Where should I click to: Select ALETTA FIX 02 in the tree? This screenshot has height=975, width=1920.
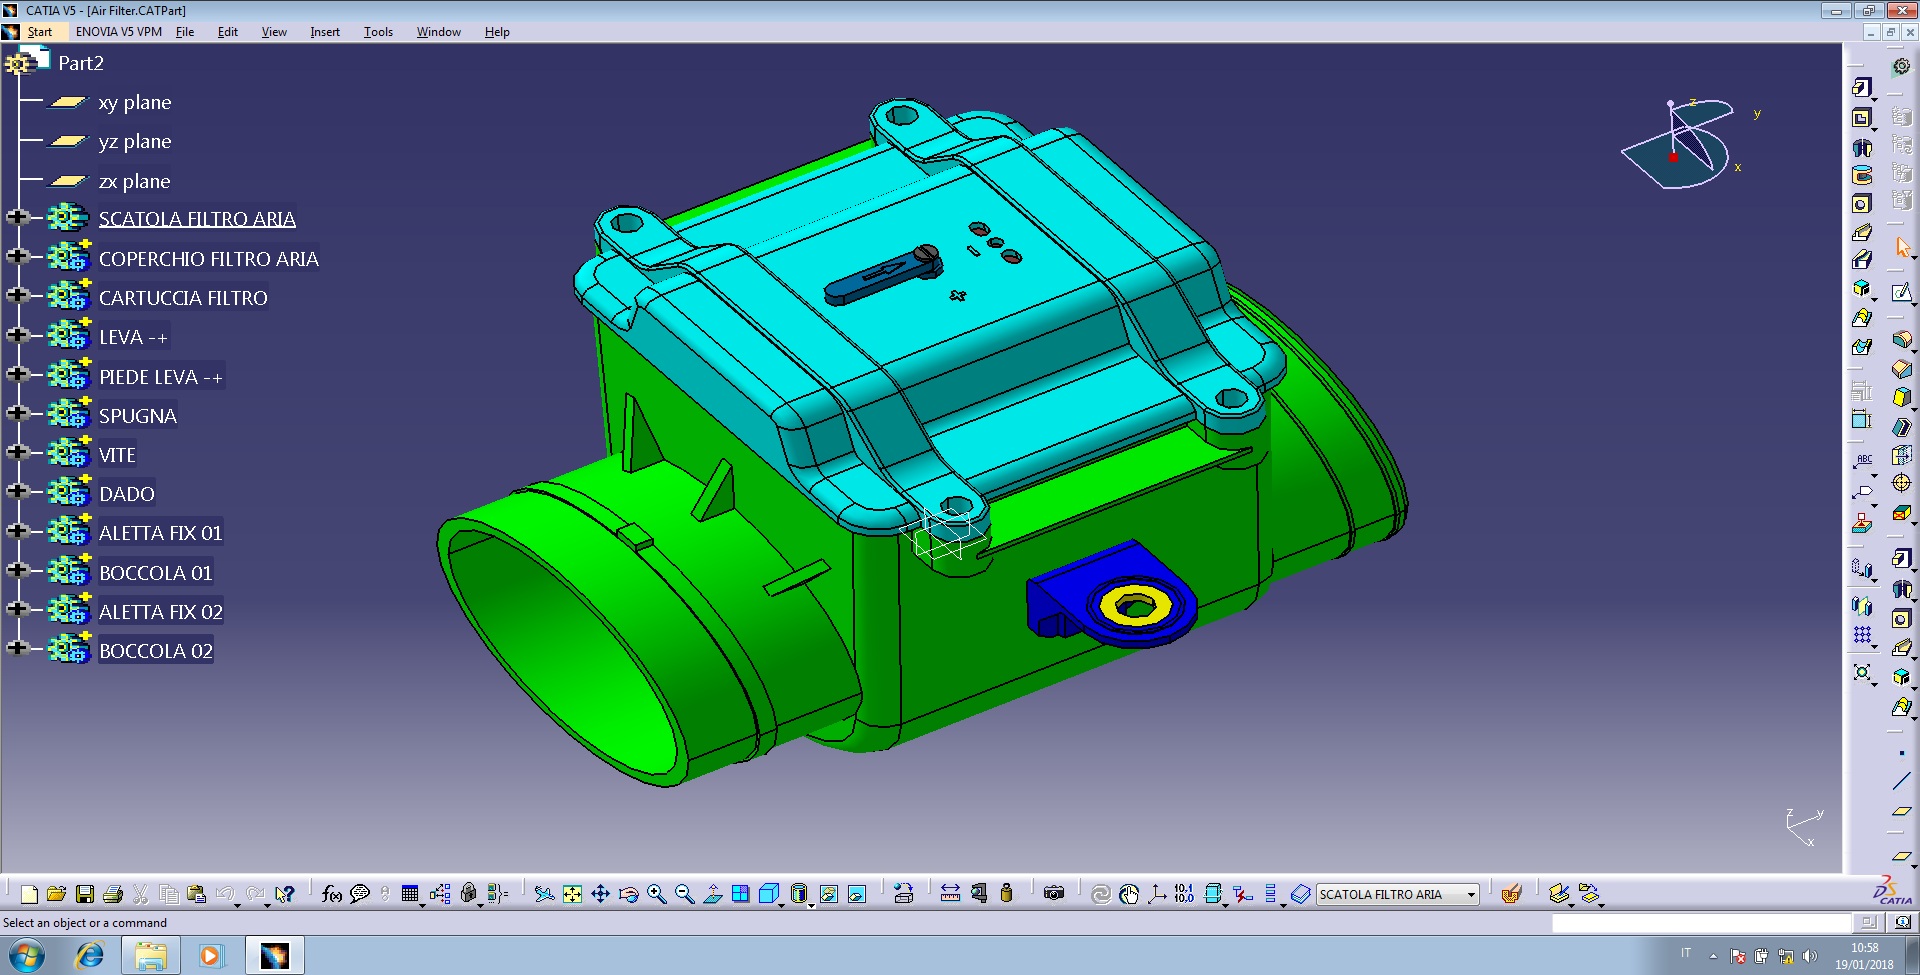pyautogui.click(x=161, y=612)
